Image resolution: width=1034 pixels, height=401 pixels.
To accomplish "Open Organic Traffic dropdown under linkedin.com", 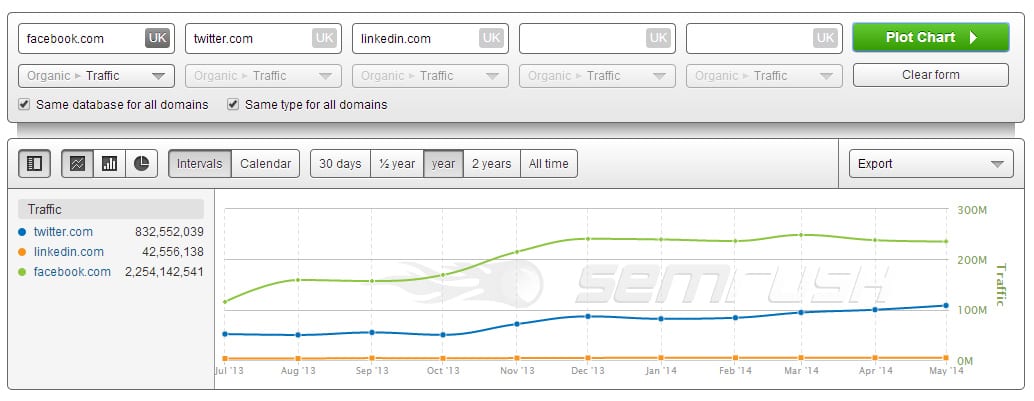I will (x=430, y=76).
